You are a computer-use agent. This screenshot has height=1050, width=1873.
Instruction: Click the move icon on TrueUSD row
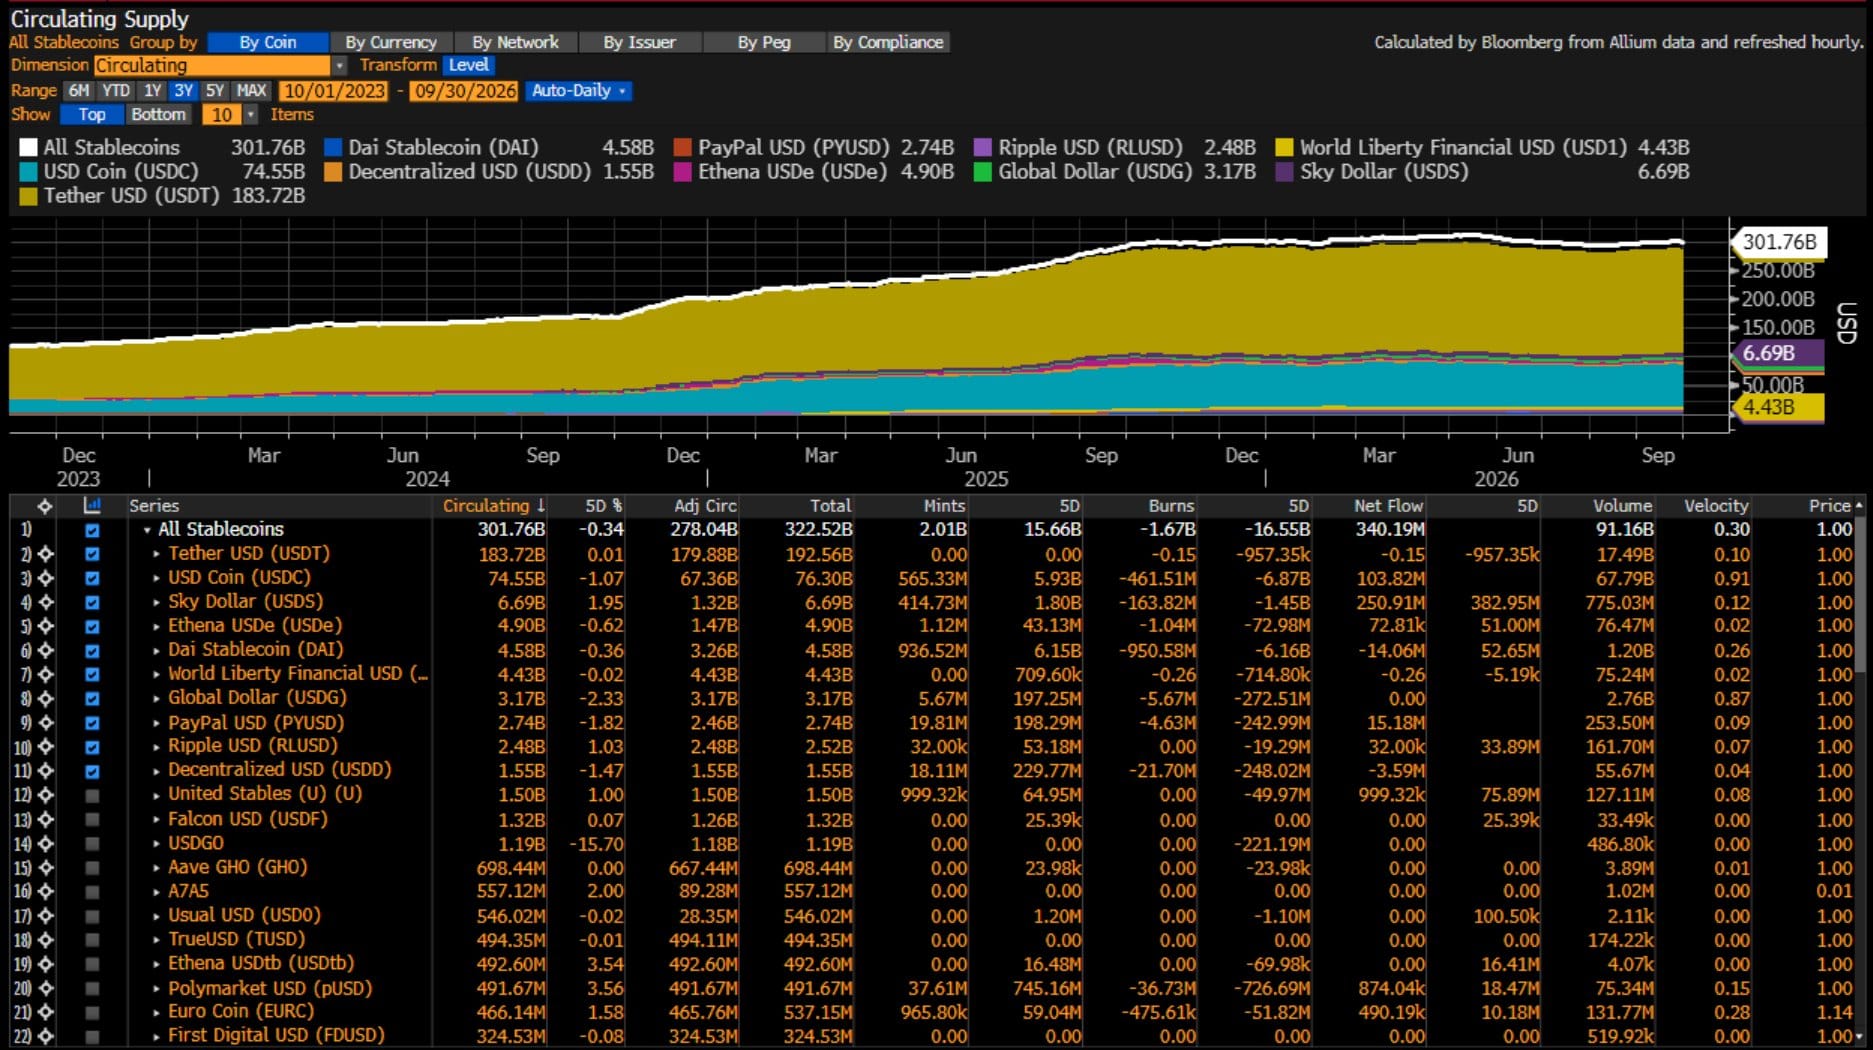(46, 940)
